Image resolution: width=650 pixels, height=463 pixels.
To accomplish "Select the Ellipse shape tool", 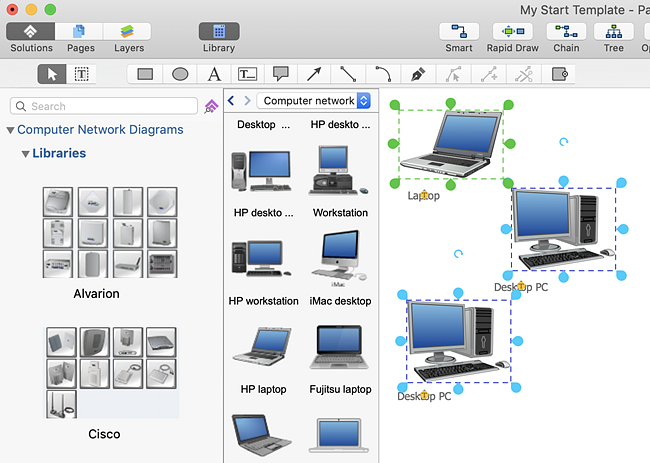I will pyautogui.click(x=180, y=74).
